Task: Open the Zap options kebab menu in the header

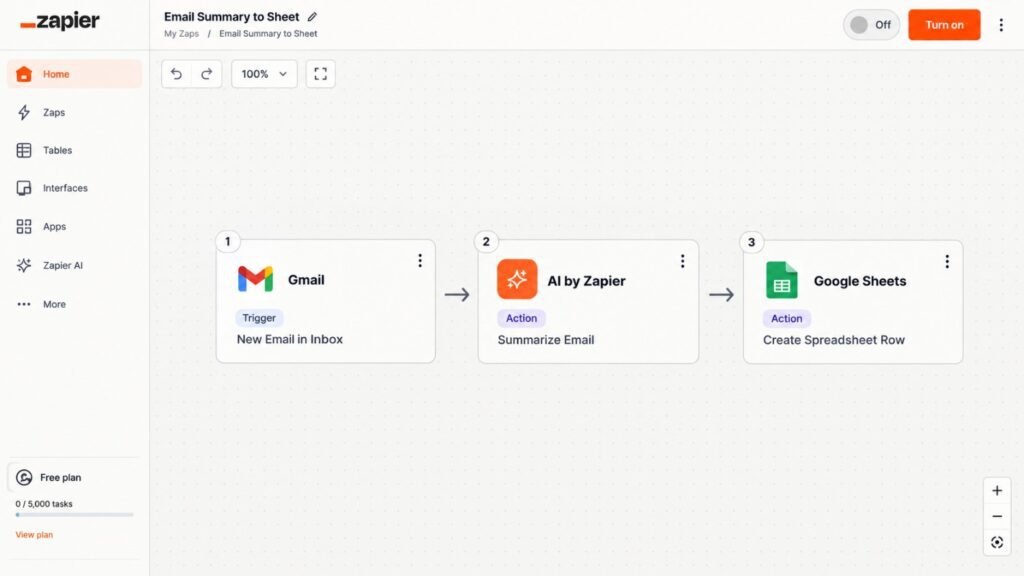Action: point(1001,25)
